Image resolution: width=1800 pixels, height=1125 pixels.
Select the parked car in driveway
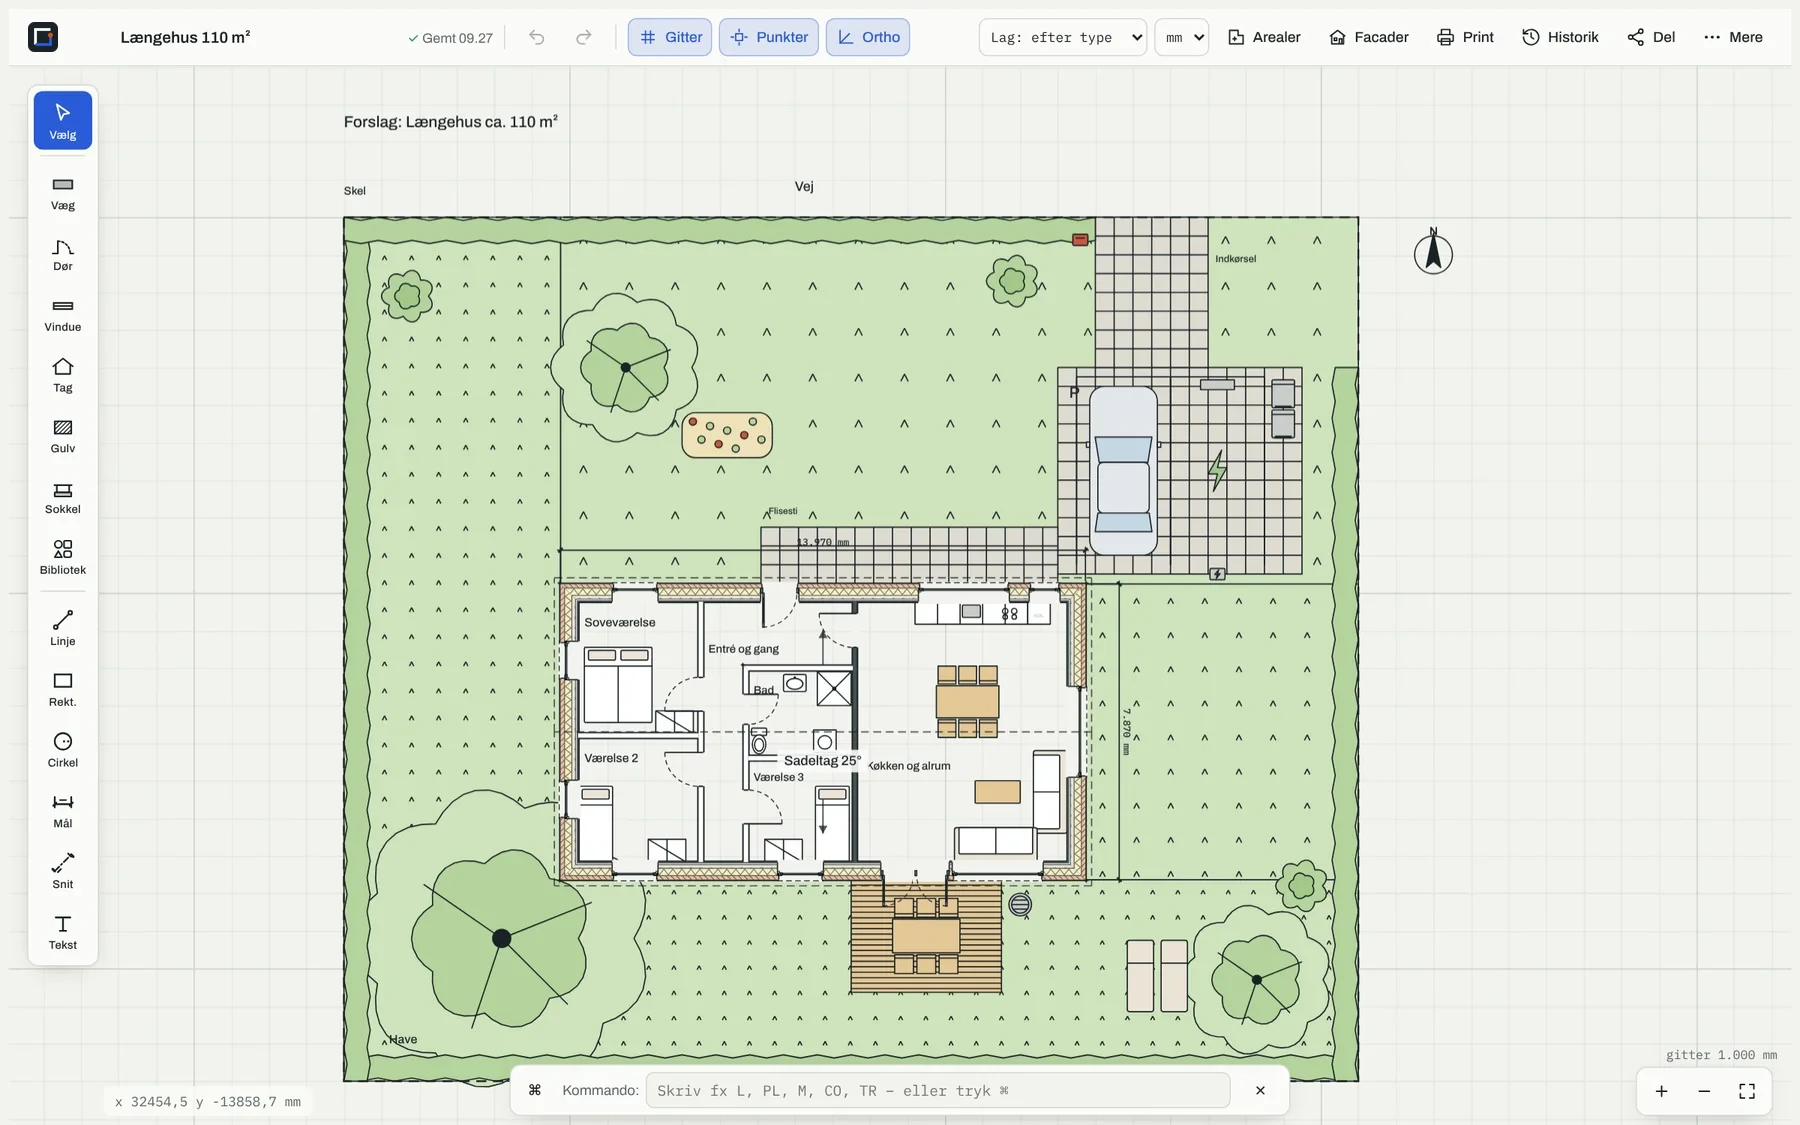tap(1123, 471)
